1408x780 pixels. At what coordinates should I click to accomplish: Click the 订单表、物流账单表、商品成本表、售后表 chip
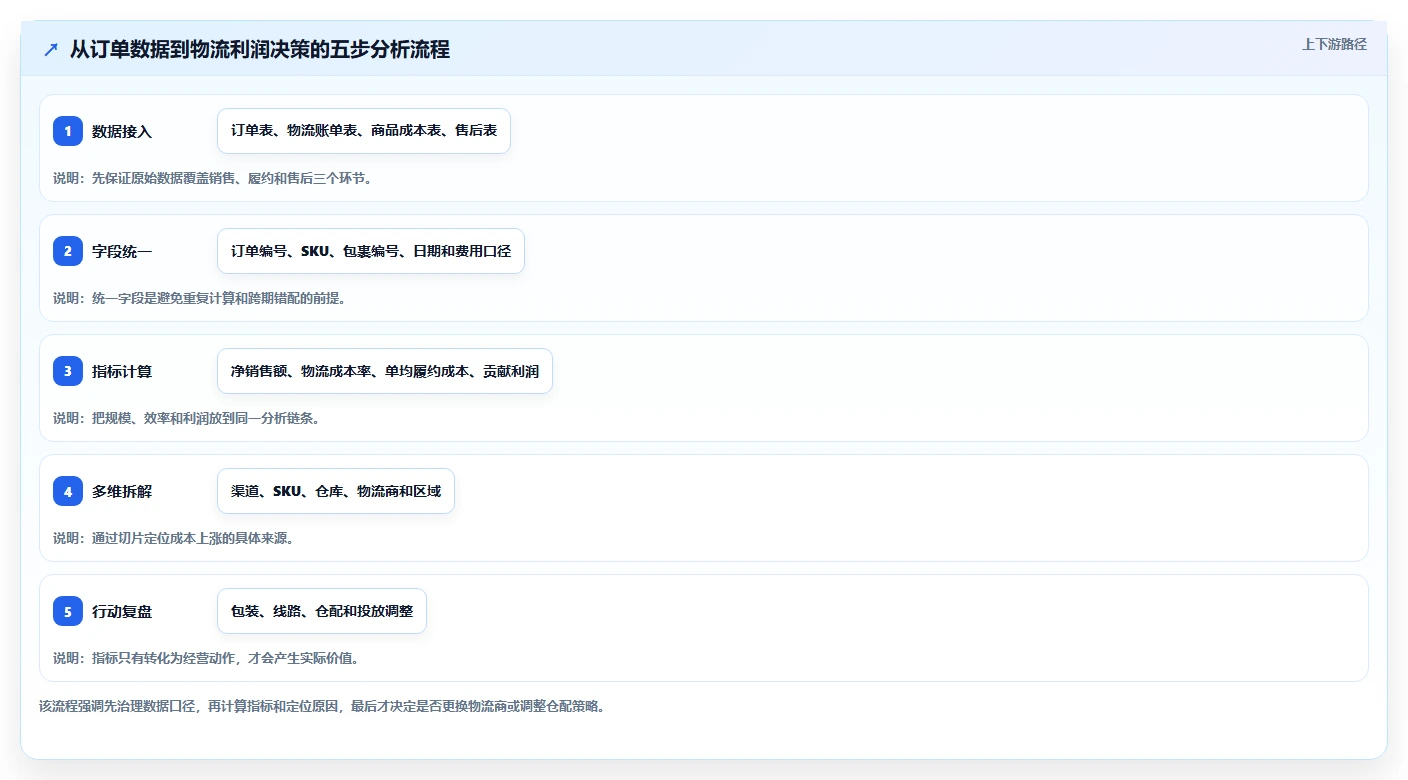coord(364,131)
